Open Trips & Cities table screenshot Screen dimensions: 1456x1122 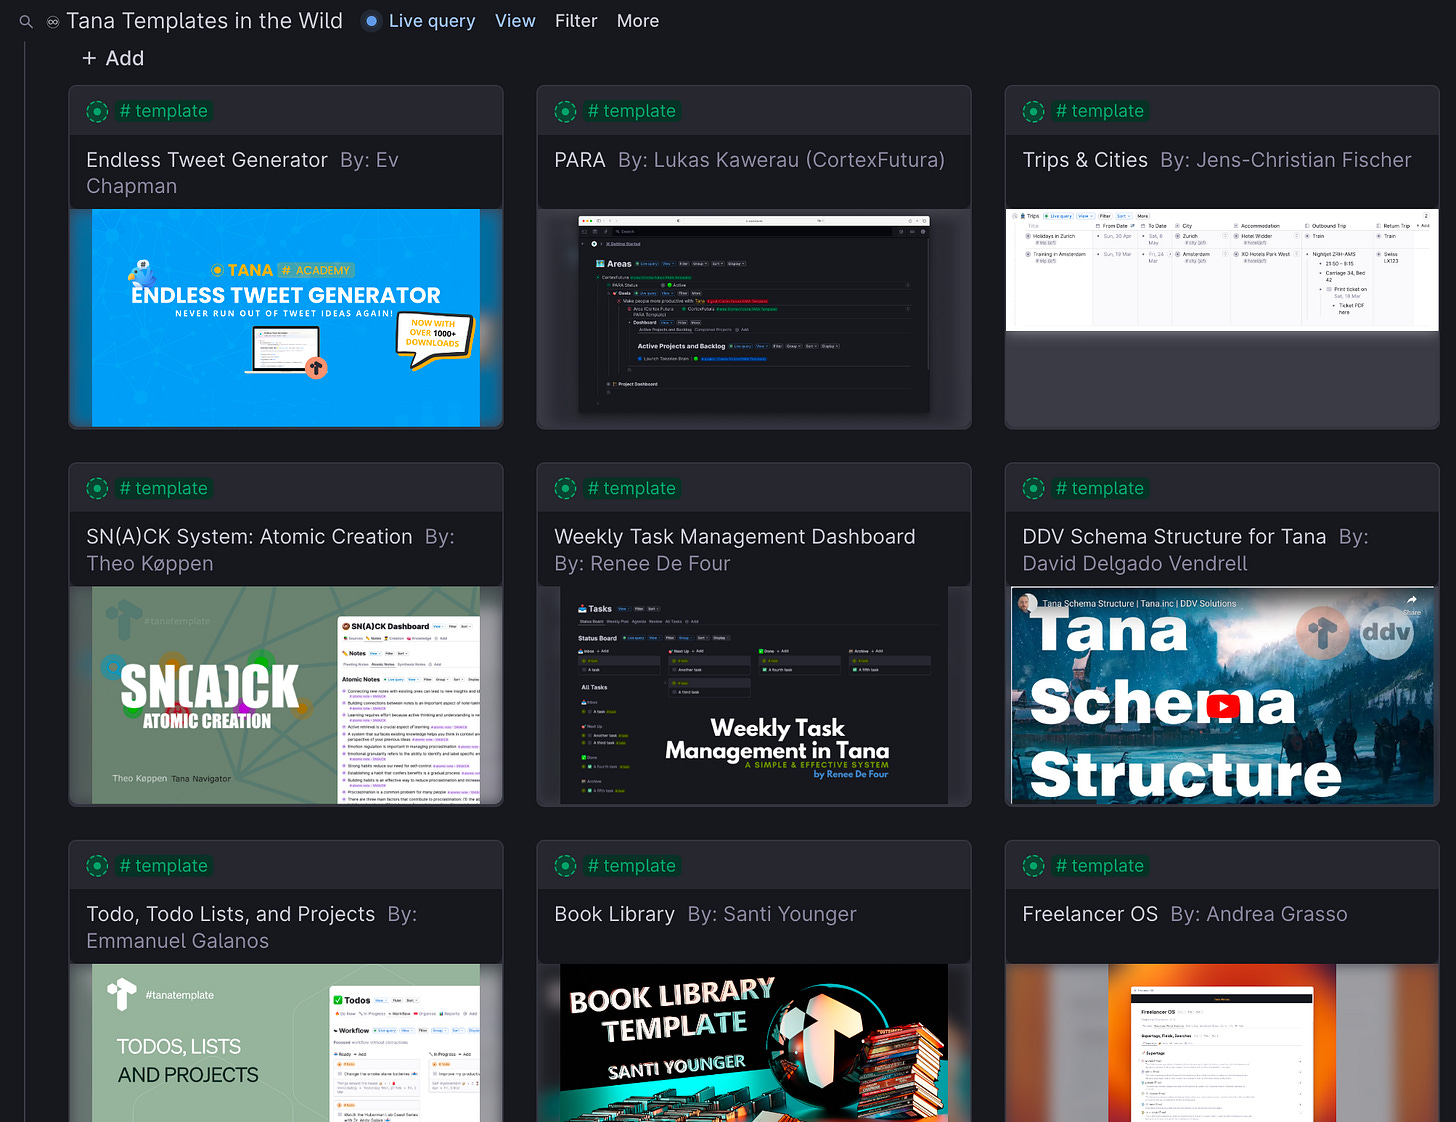(x=1222, y=270)
